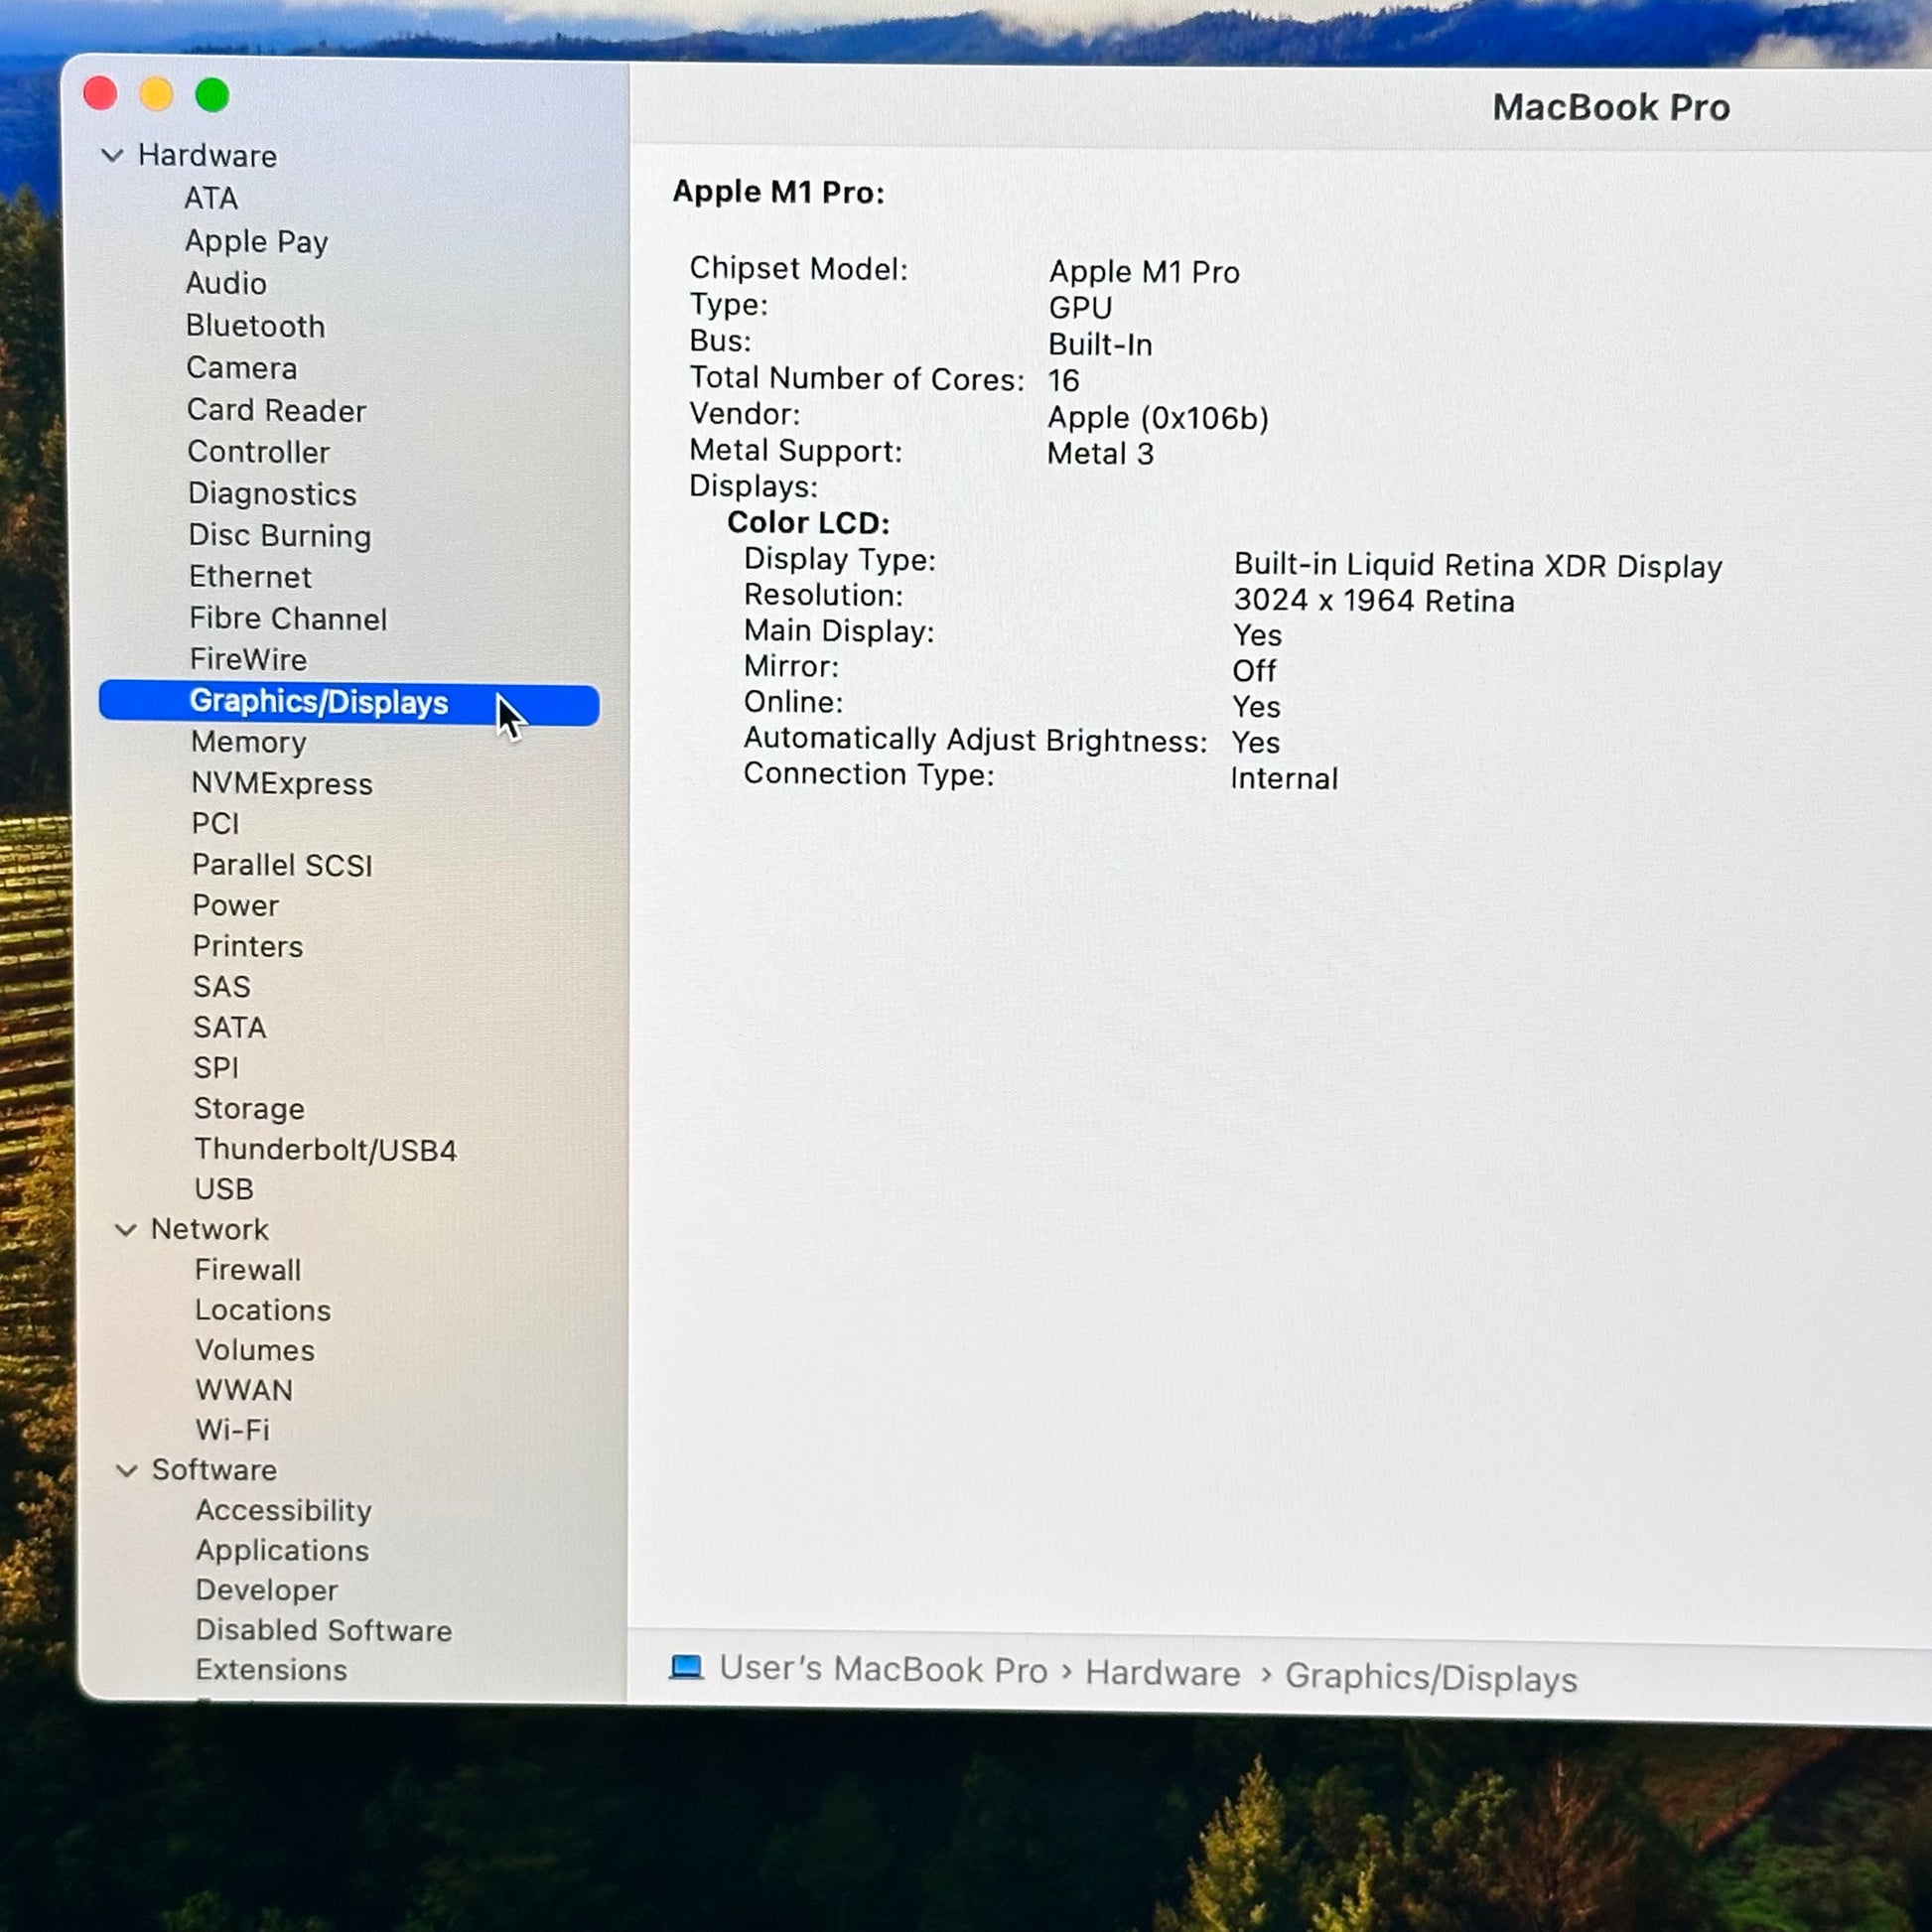The width and height of the screenshot is (1932, 1932).
Task: Click Connection Type value 'Internal'
Action: [1284, 779]
